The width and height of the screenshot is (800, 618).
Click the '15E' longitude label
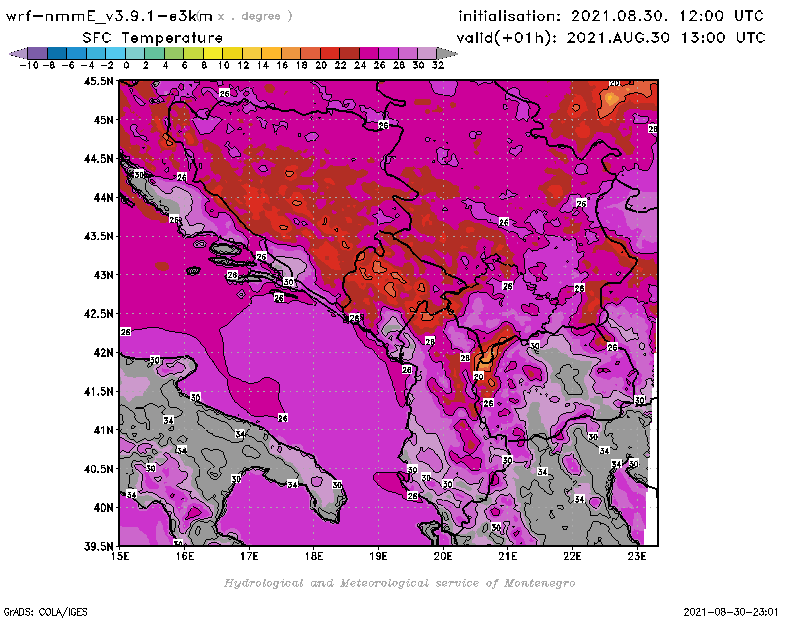click(120, 556)
